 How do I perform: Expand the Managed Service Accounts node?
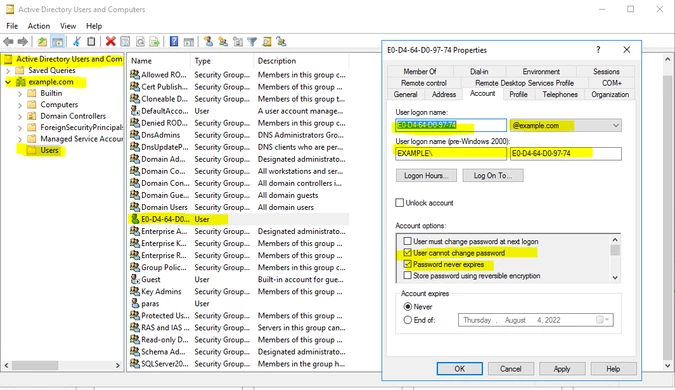[20, 139]
